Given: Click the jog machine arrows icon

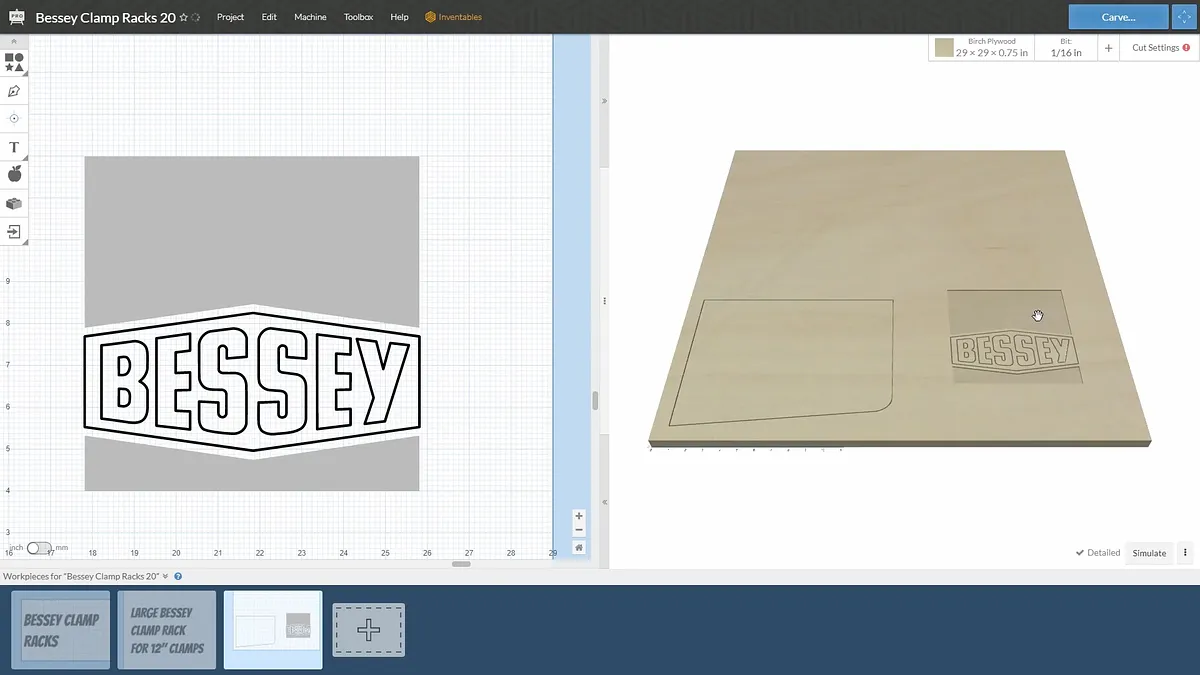Looking at the screenshot, I should 1185,17.
